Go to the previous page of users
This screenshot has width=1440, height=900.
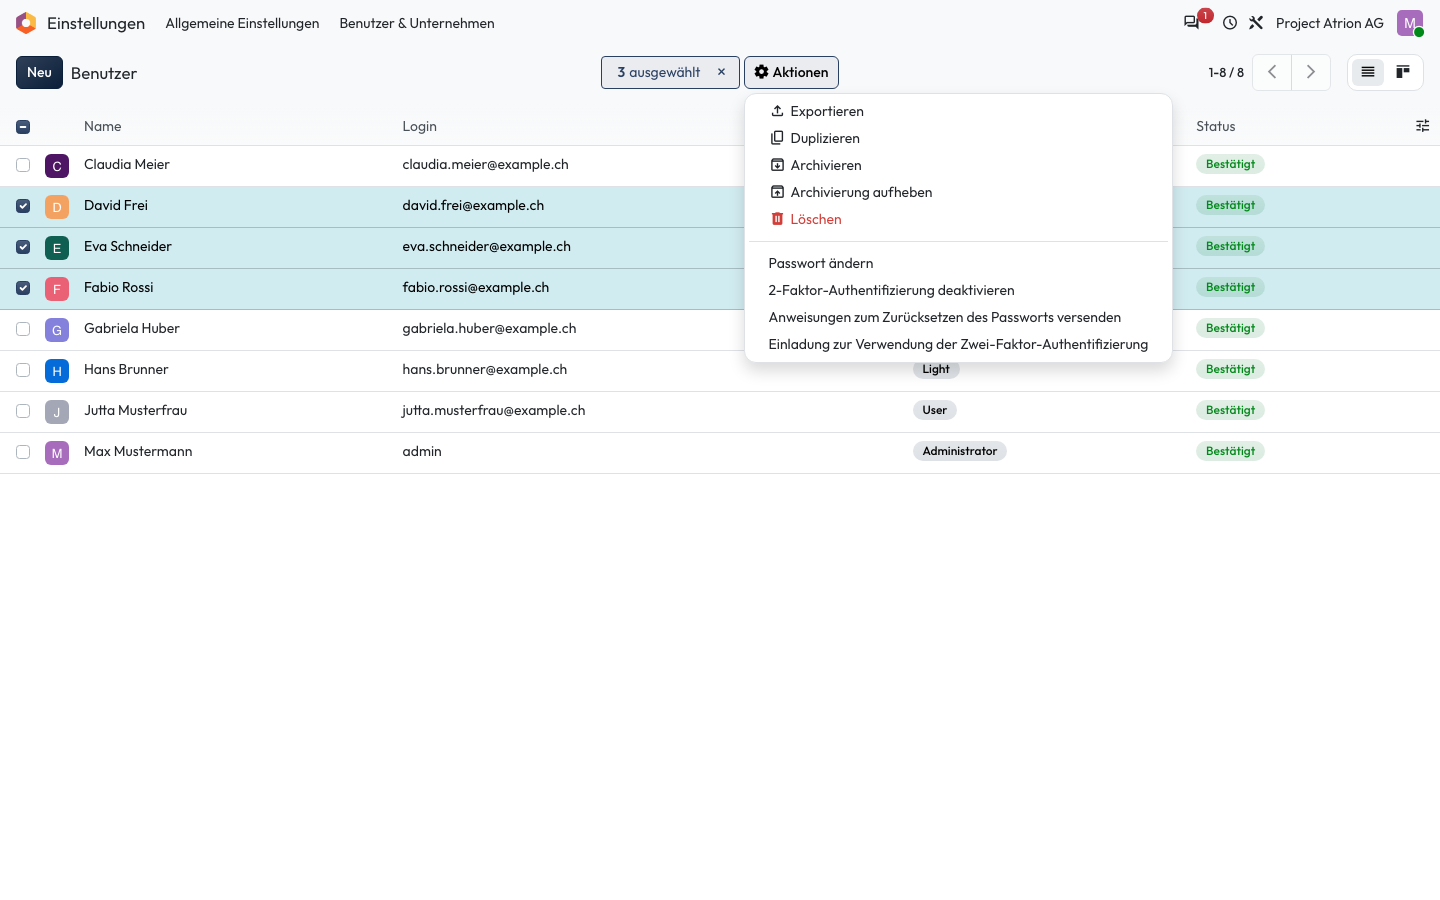click(x=1272, y=72)
